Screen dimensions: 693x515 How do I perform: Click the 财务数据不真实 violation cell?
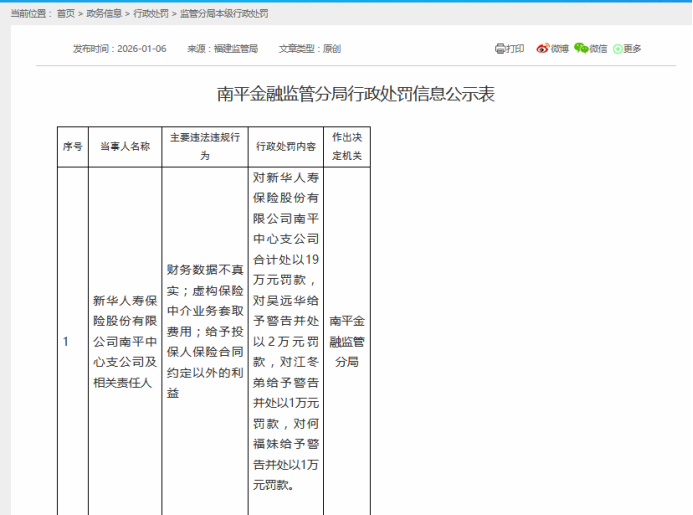pyautogui.click(x=205, y=331)
